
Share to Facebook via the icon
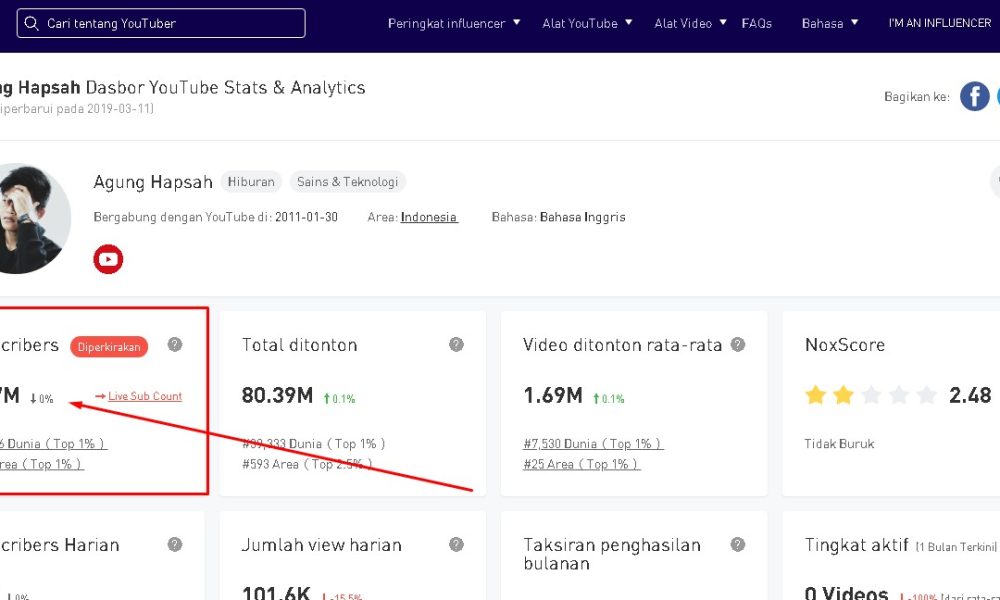point(974,96)
